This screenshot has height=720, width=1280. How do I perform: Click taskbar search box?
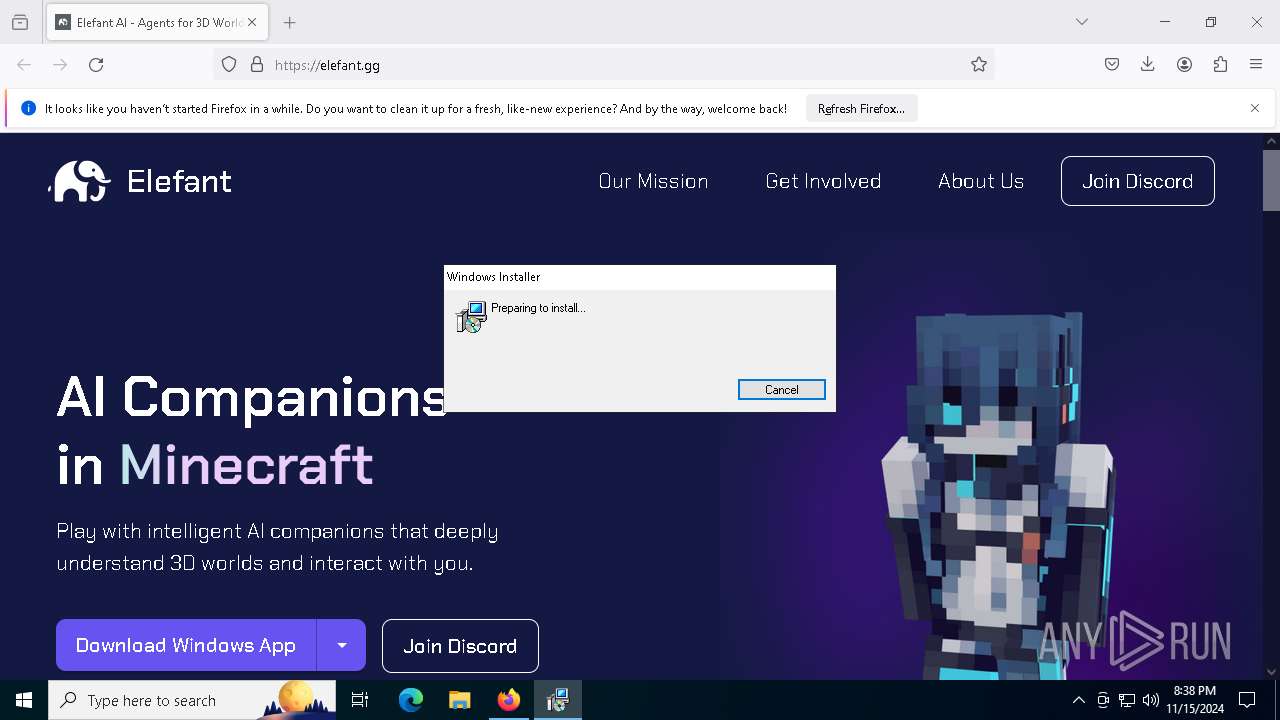192,700
